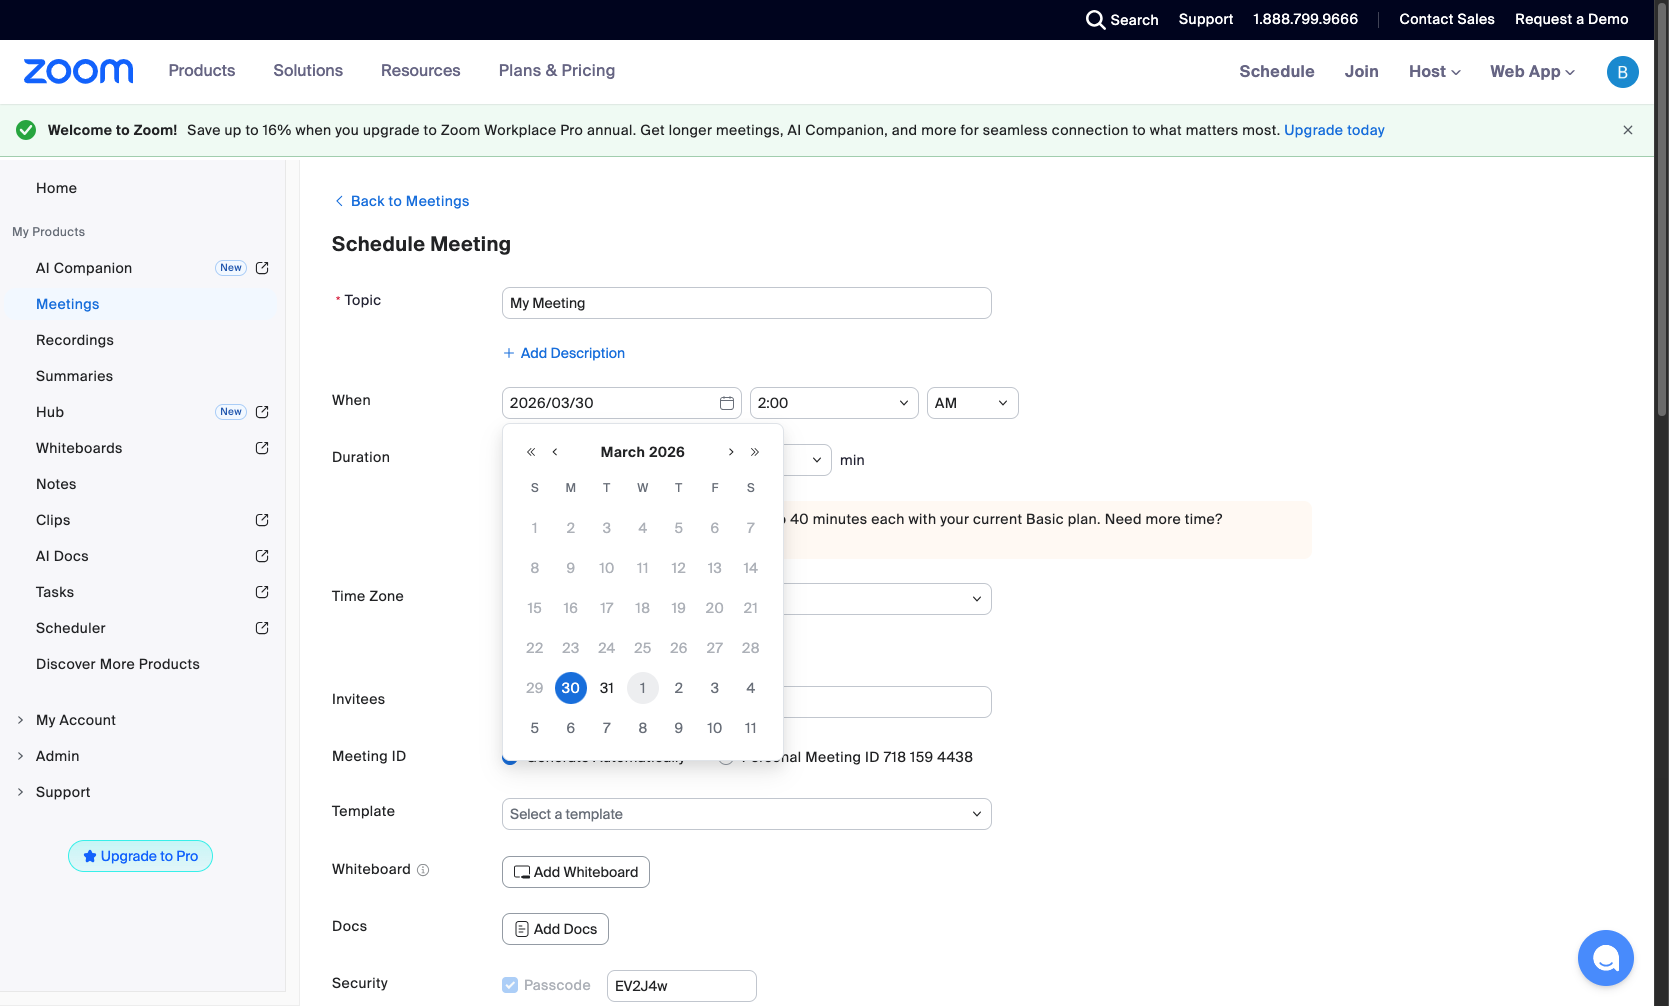The width and height of the screenshot is (1669, 1006).
Task: Open the duration minutes dropdown
Action: [808, 460]
